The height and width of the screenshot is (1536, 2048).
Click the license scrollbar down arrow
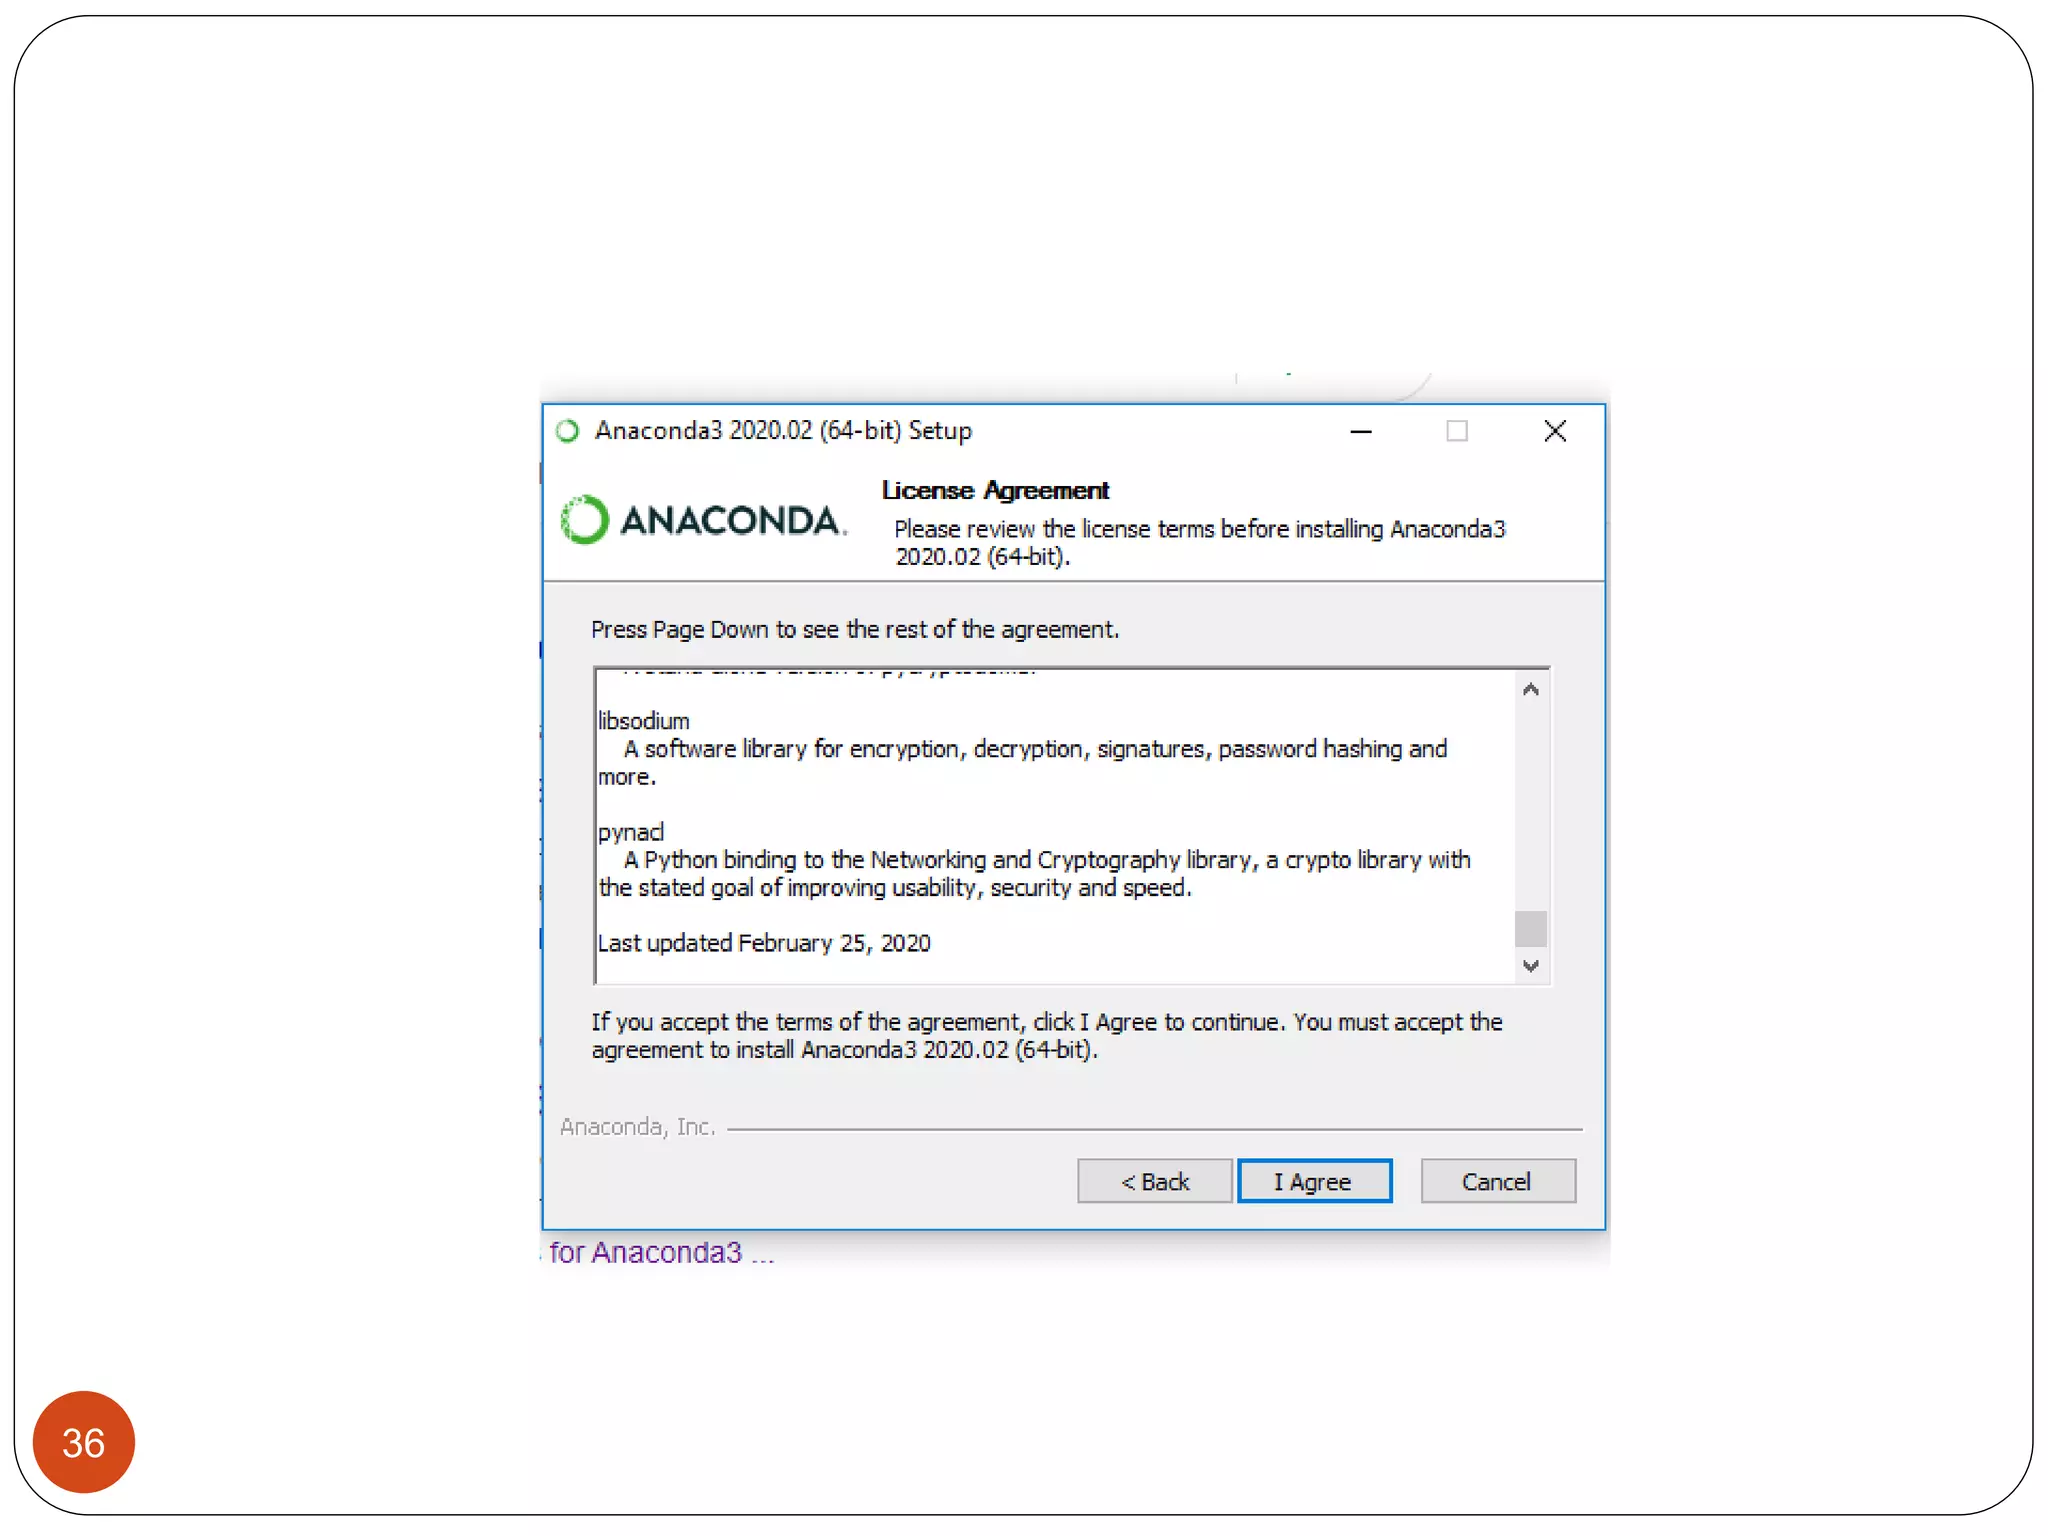[x=1531, y=966]
